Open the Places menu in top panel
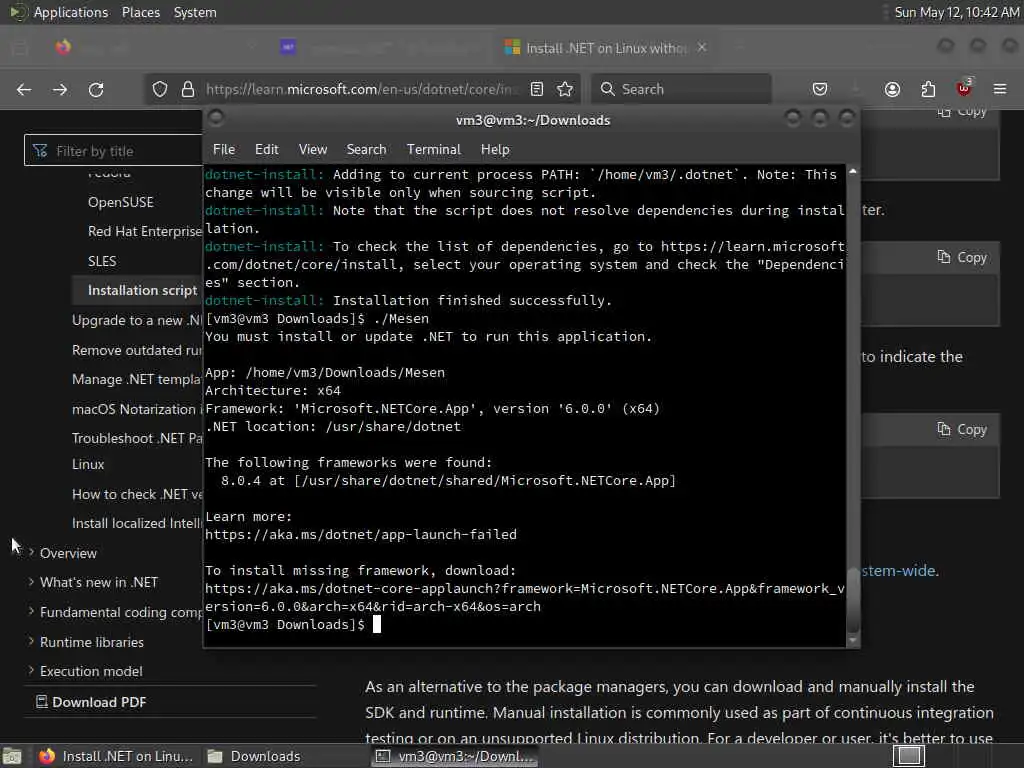1024x768 pixels. tap(141, 12)
